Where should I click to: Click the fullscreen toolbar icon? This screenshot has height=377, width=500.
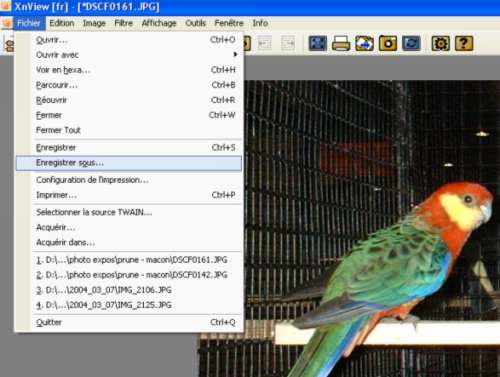(x=318, y=43)
